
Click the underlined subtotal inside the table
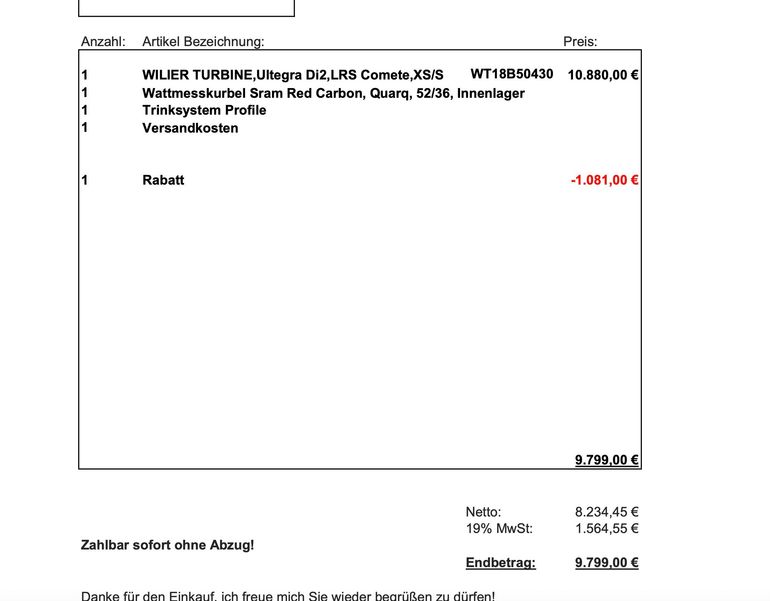tap(607, 460)
